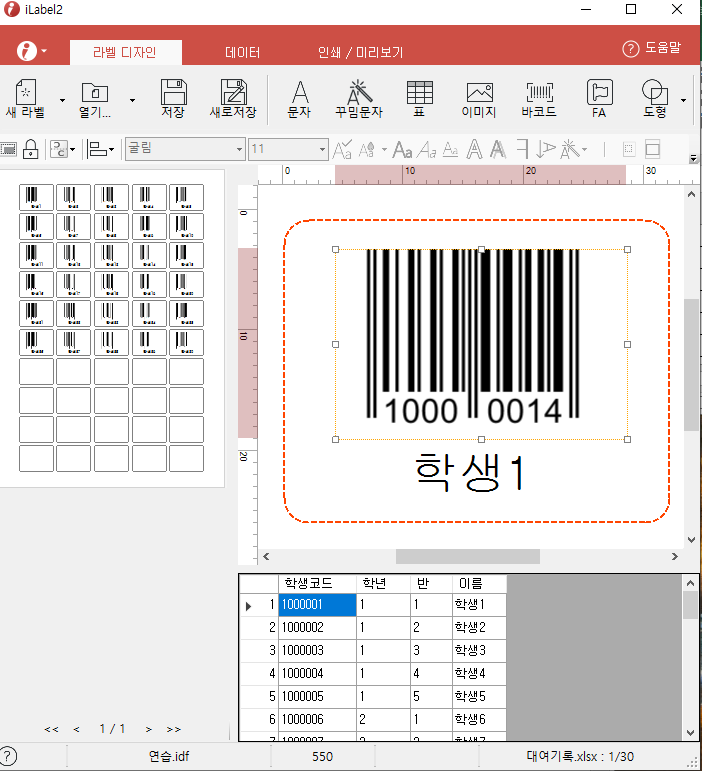Screen dimensions: 702x771
Task: Expand the align icon dropdown arrow
Action: tap(112, 149)
